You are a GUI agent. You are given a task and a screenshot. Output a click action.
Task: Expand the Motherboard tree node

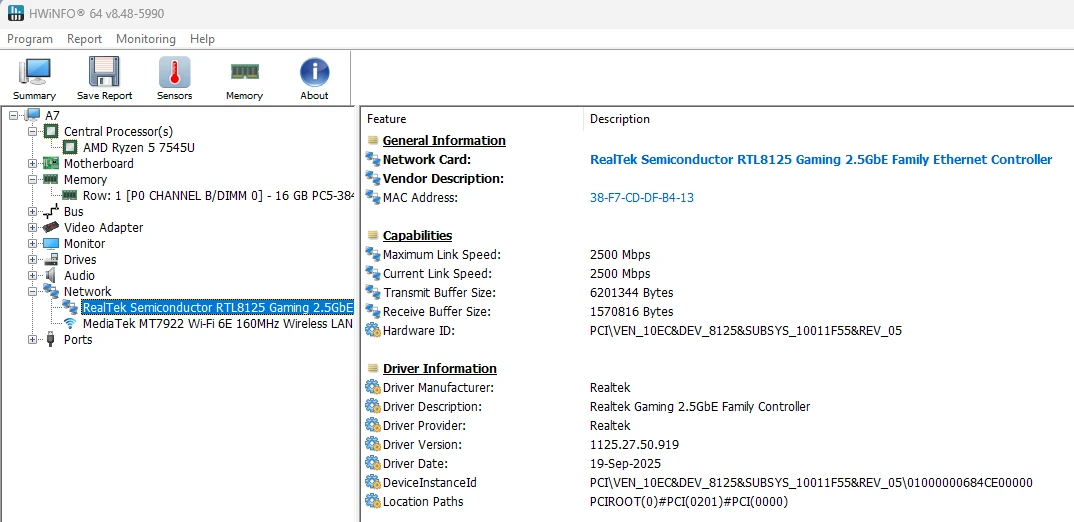tap(32, 163)
